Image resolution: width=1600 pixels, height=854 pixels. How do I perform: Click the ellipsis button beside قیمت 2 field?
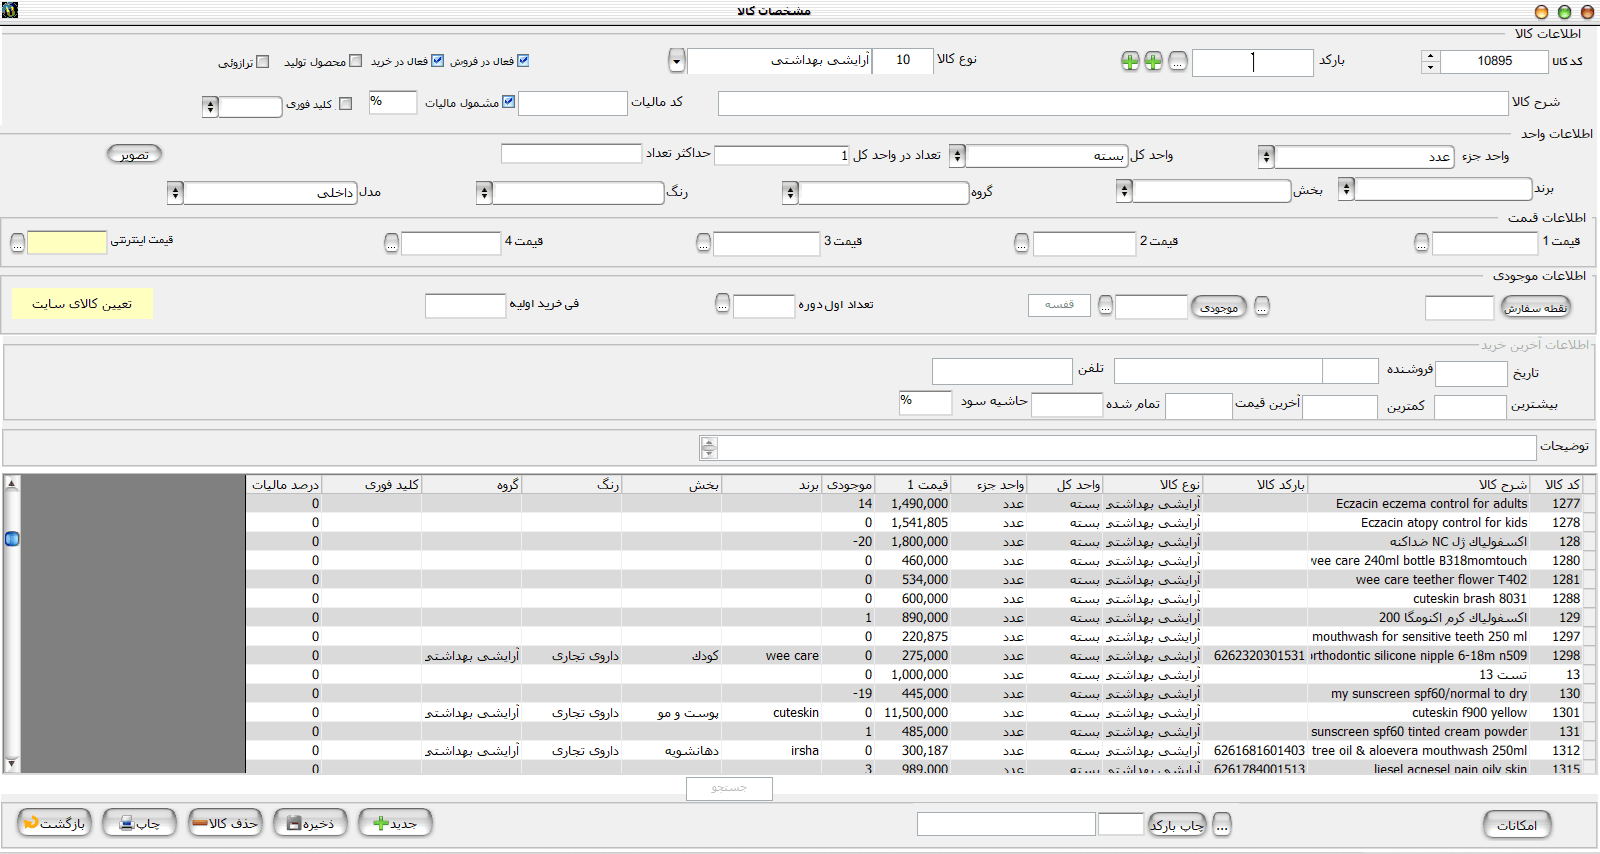(x=1021, y=243)
